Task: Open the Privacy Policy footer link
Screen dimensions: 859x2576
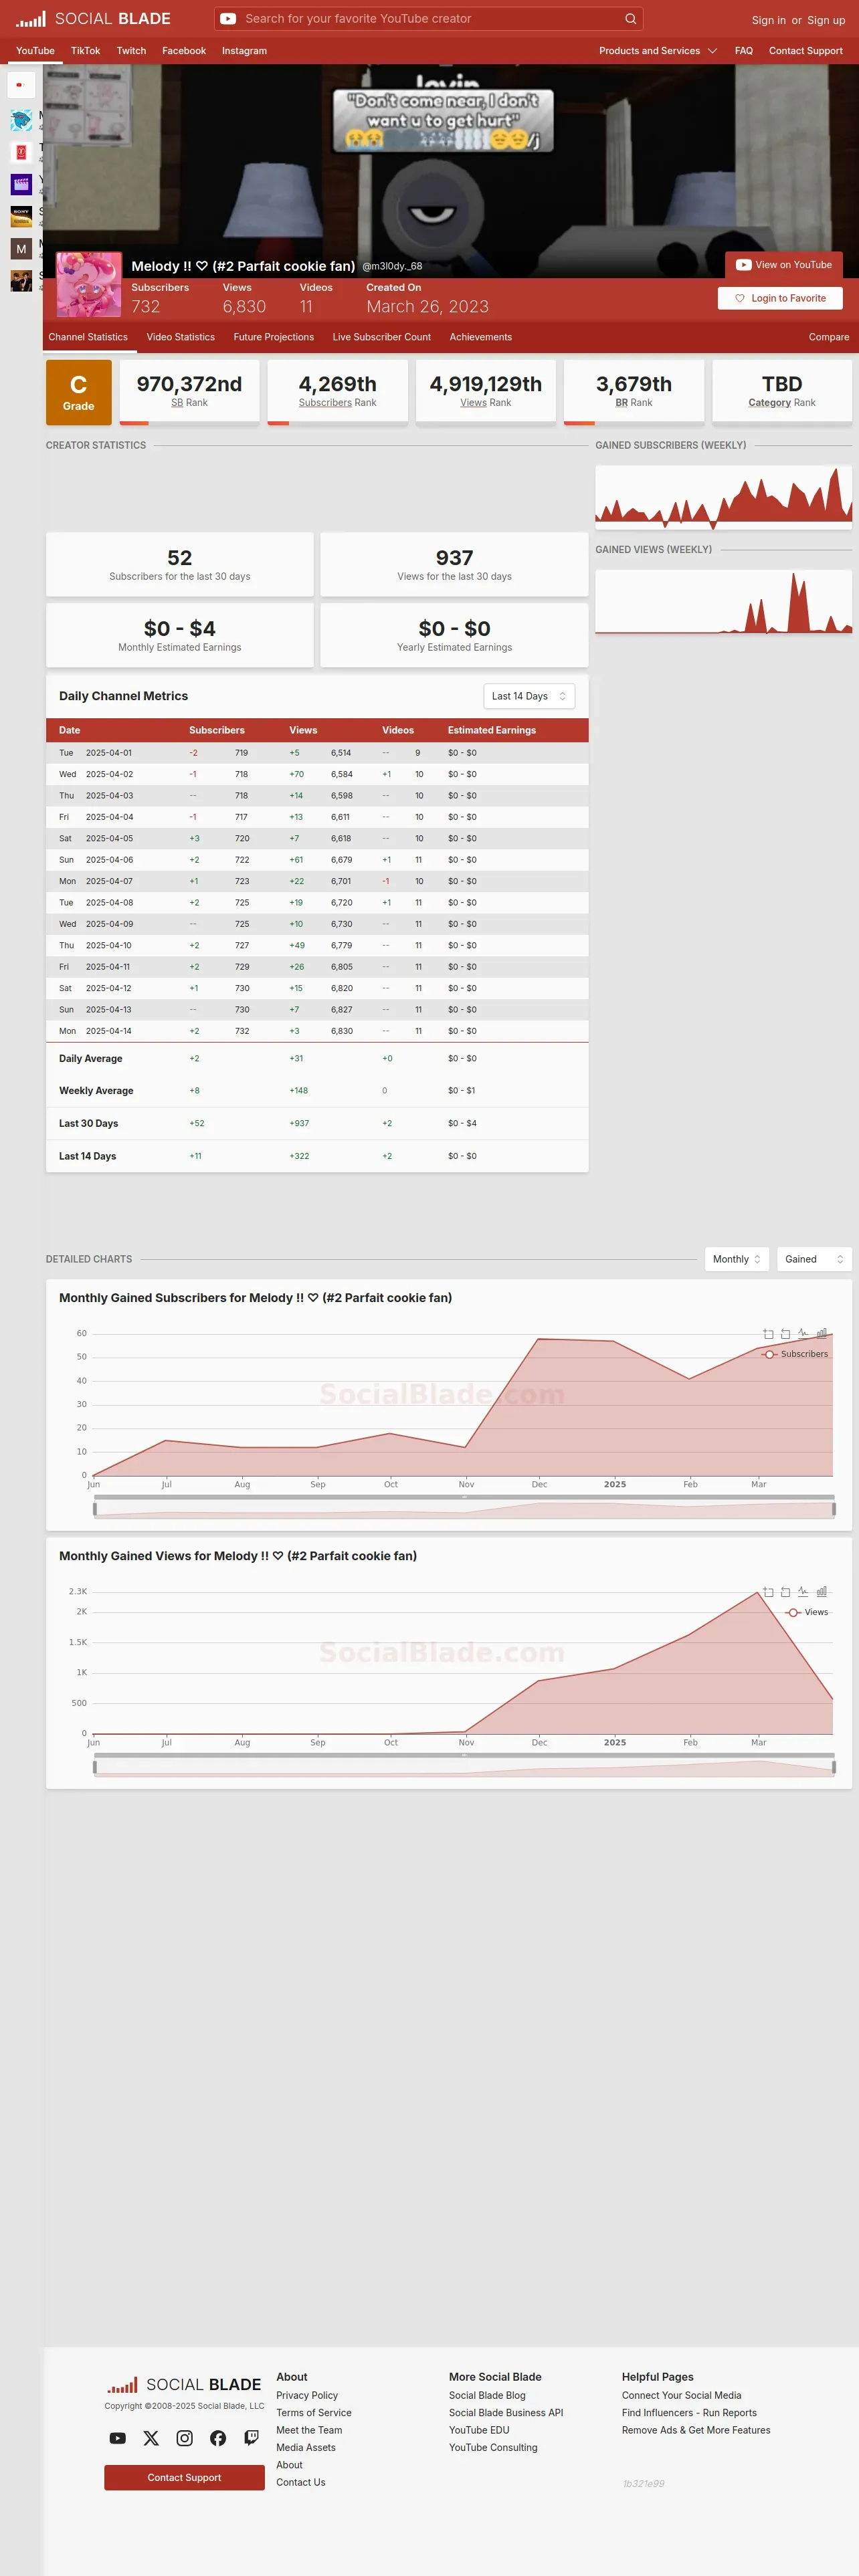Action: pyautogui.click(x=307, y=2395)
